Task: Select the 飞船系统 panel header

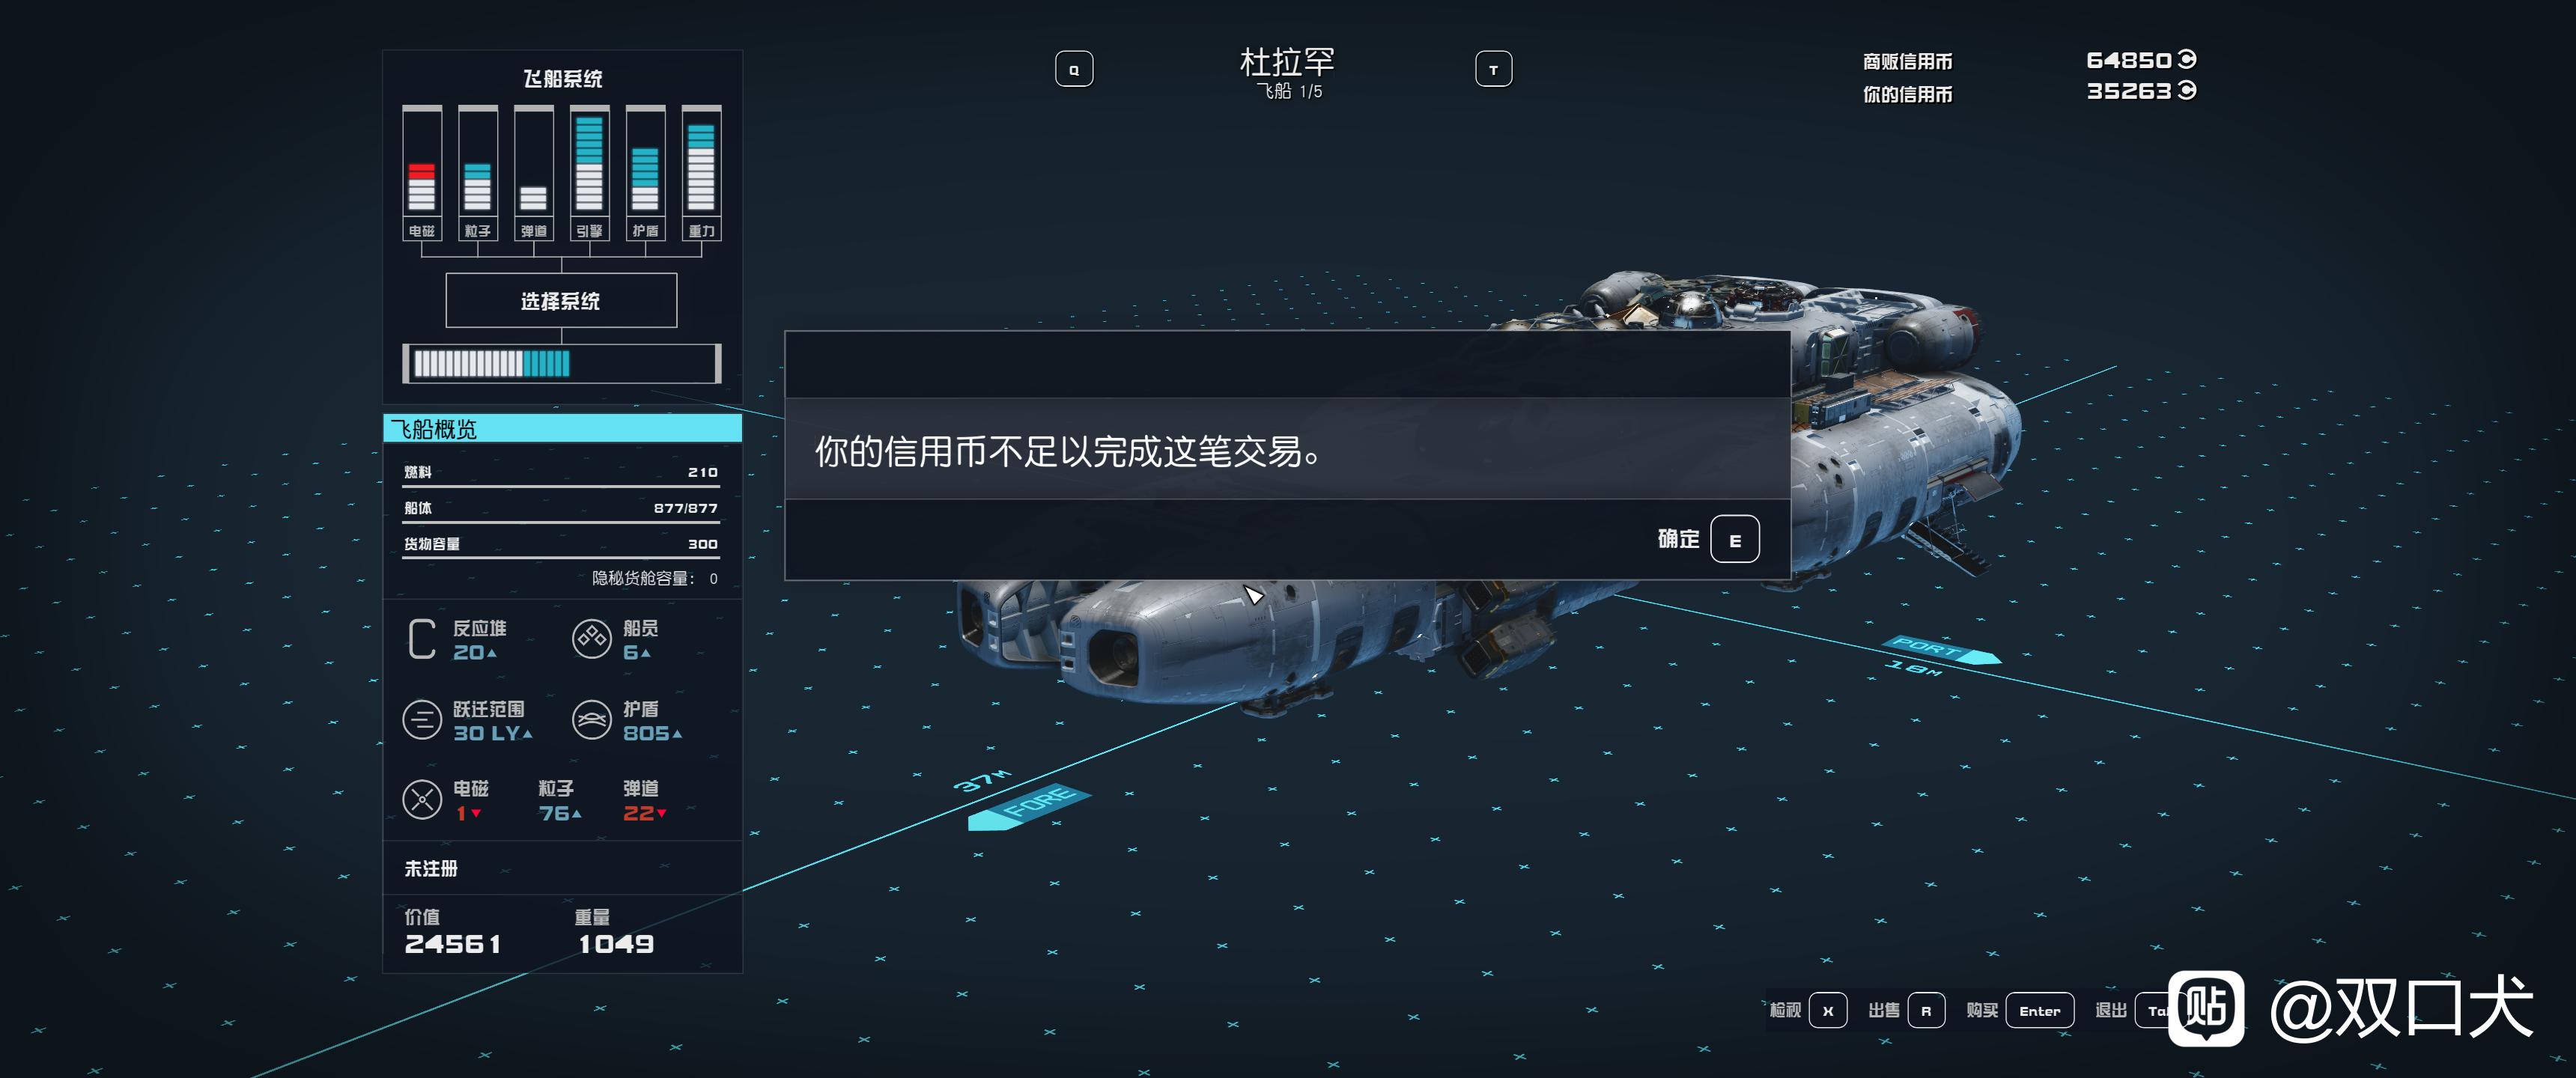Action: pos(562,78)
